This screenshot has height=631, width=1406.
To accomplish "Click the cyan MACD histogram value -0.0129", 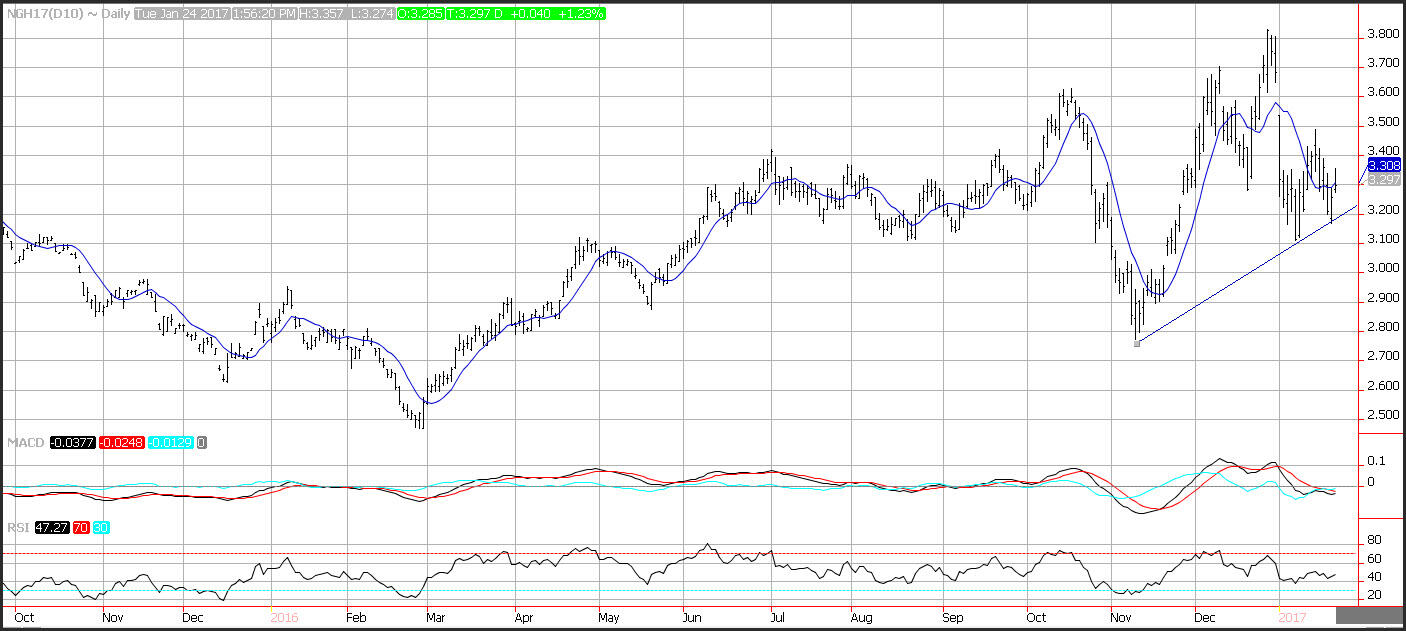I will click(x=172, y=442).
